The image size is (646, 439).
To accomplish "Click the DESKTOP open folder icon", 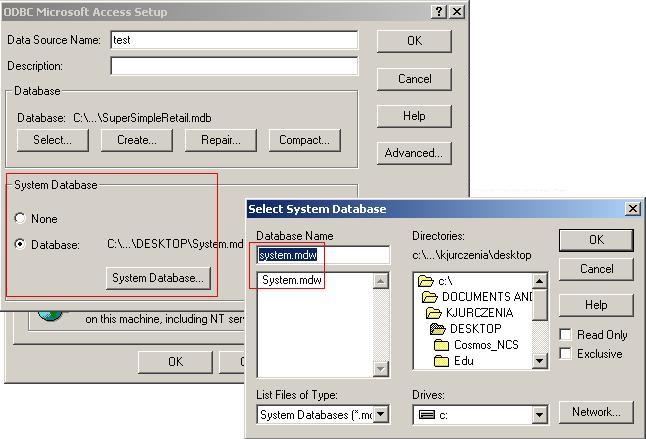I will pyautogui.click(x=437, y=328).
